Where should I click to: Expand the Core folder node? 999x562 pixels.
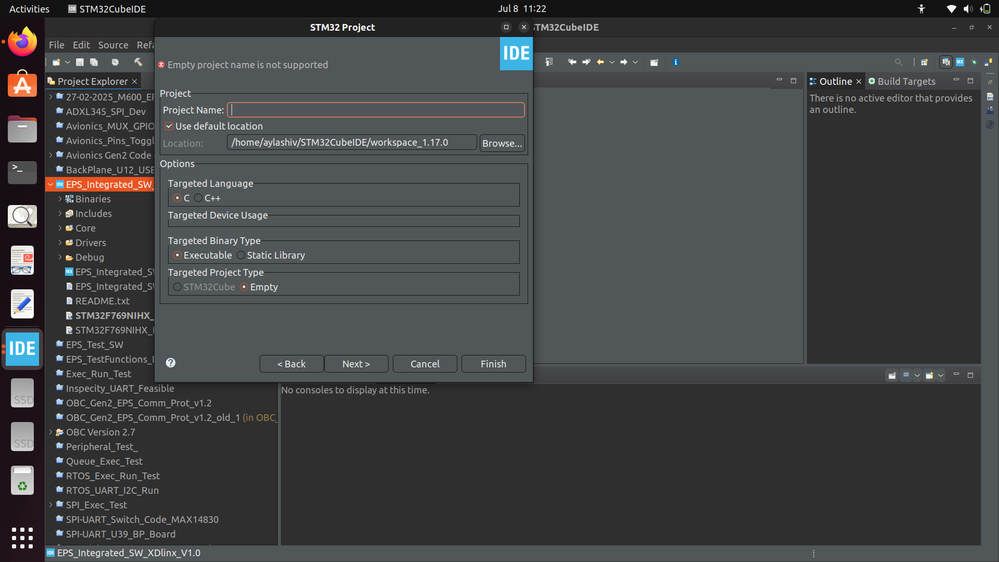pyautogui.click(x=61, y=228)
